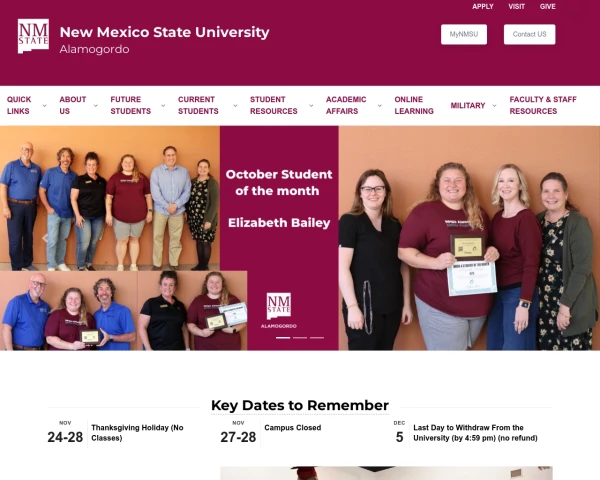Image resolution: width=600 pixels, height=480 pixels.
Task: Go to the second carousel slide indicator
Action: click(x=300, y=338)
